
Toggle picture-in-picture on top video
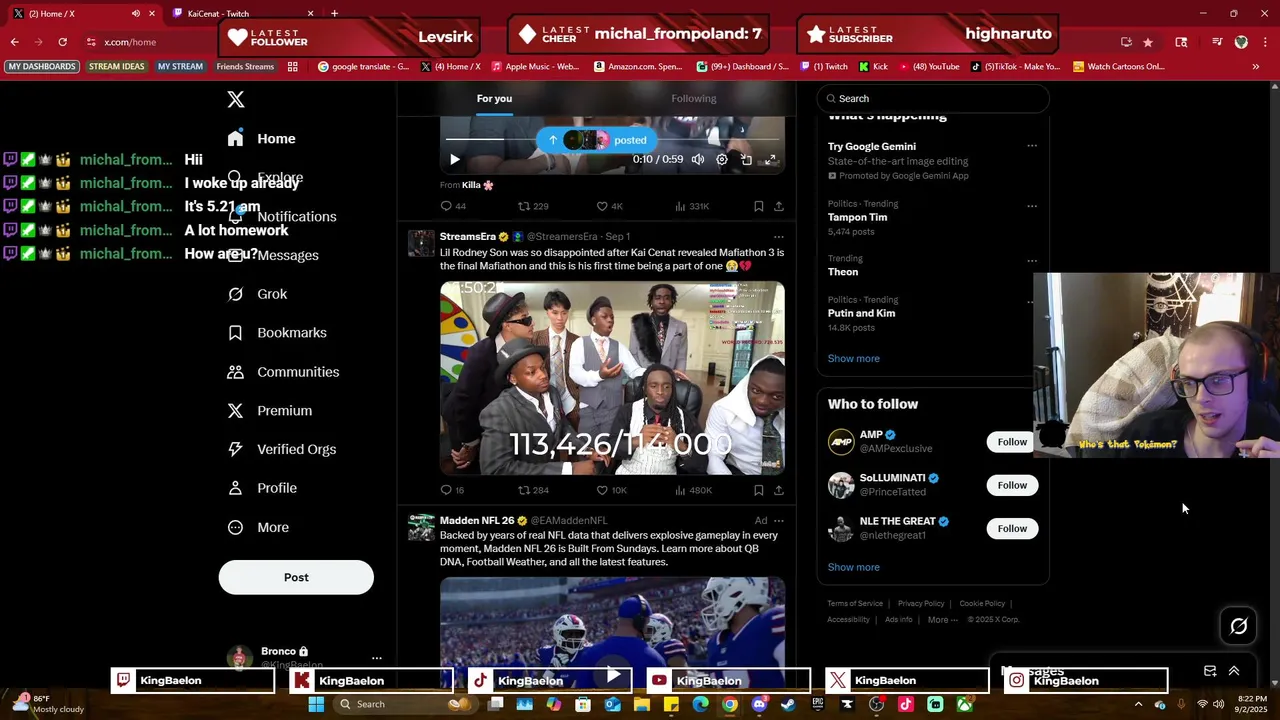tap(746, 159)
